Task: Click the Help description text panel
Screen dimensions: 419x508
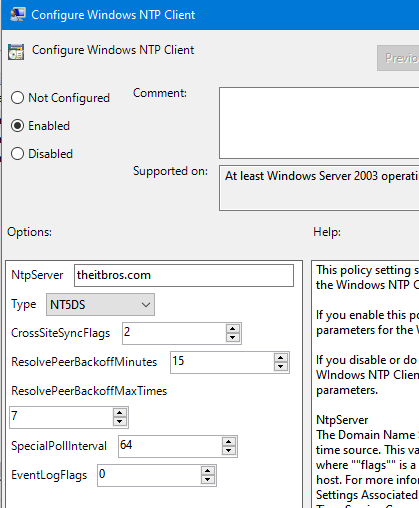Action: (365, 384)
